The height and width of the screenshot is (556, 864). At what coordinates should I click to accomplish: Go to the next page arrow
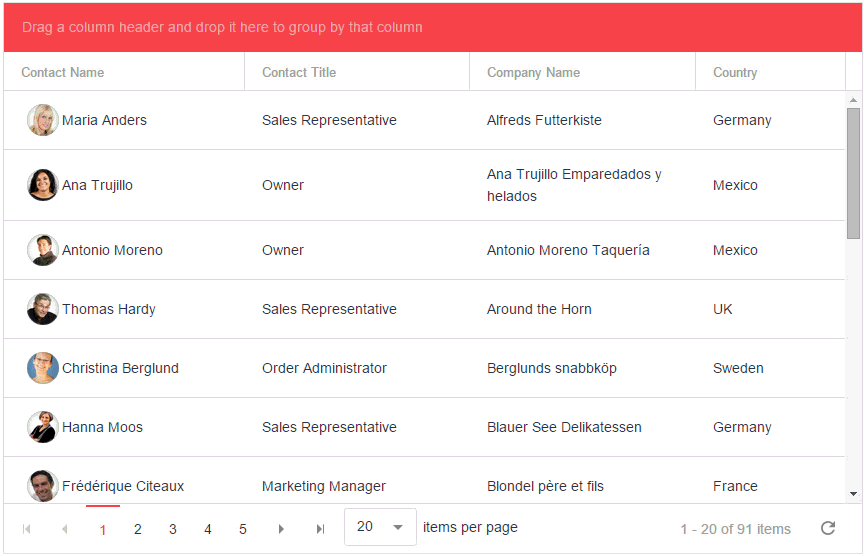281,529
